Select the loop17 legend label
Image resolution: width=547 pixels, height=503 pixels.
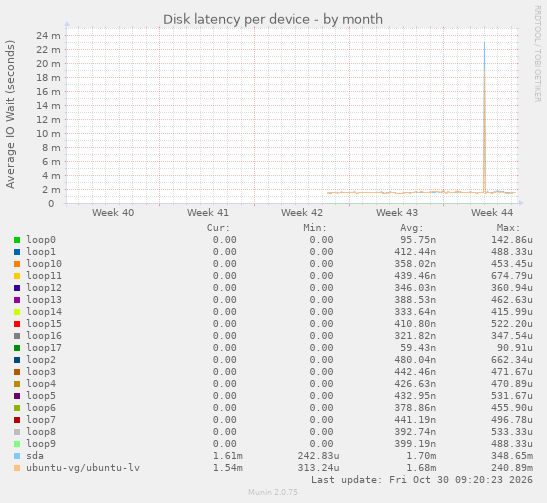point(44,348)
